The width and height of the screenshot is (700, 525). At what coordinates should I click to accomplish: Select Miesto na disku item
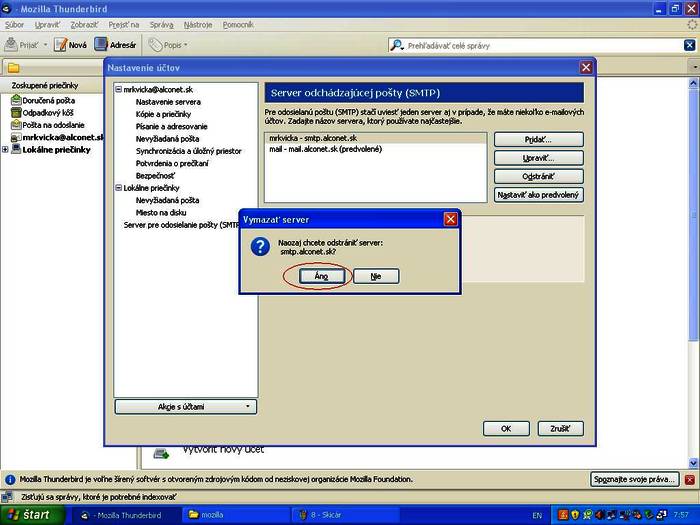tap(161, 212)
